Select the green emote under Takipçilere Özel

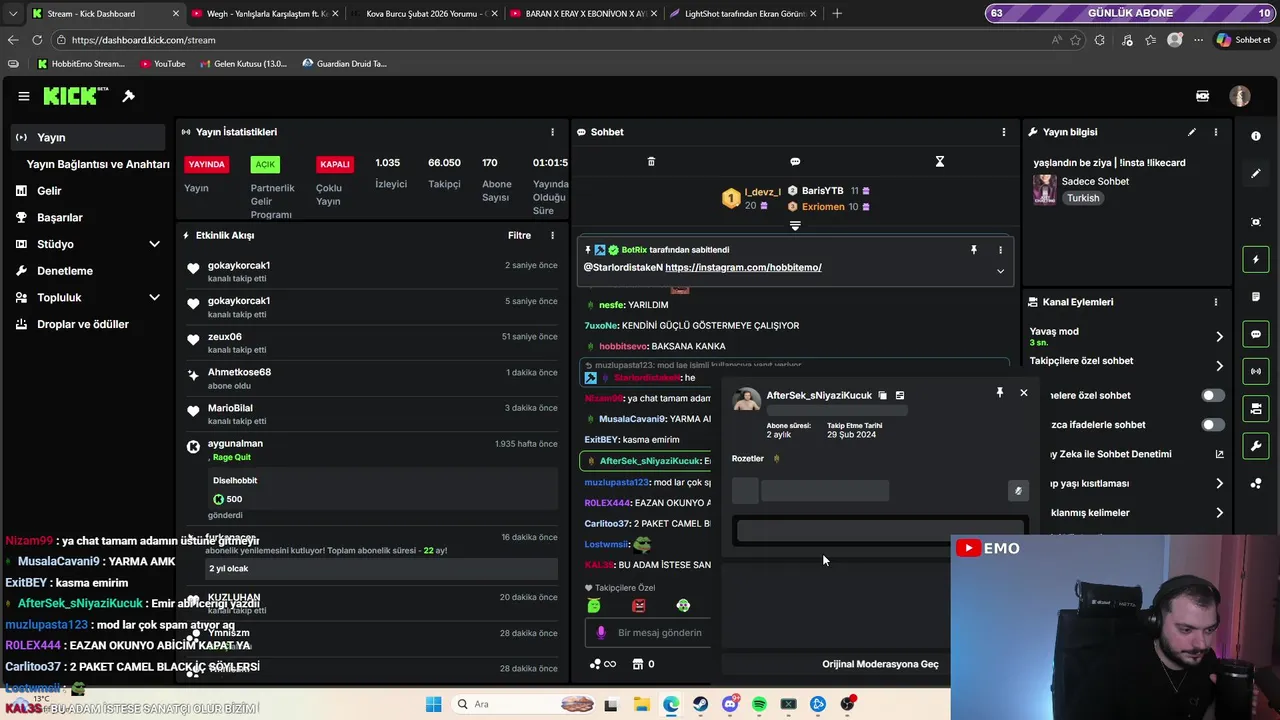tap(594, 605)
